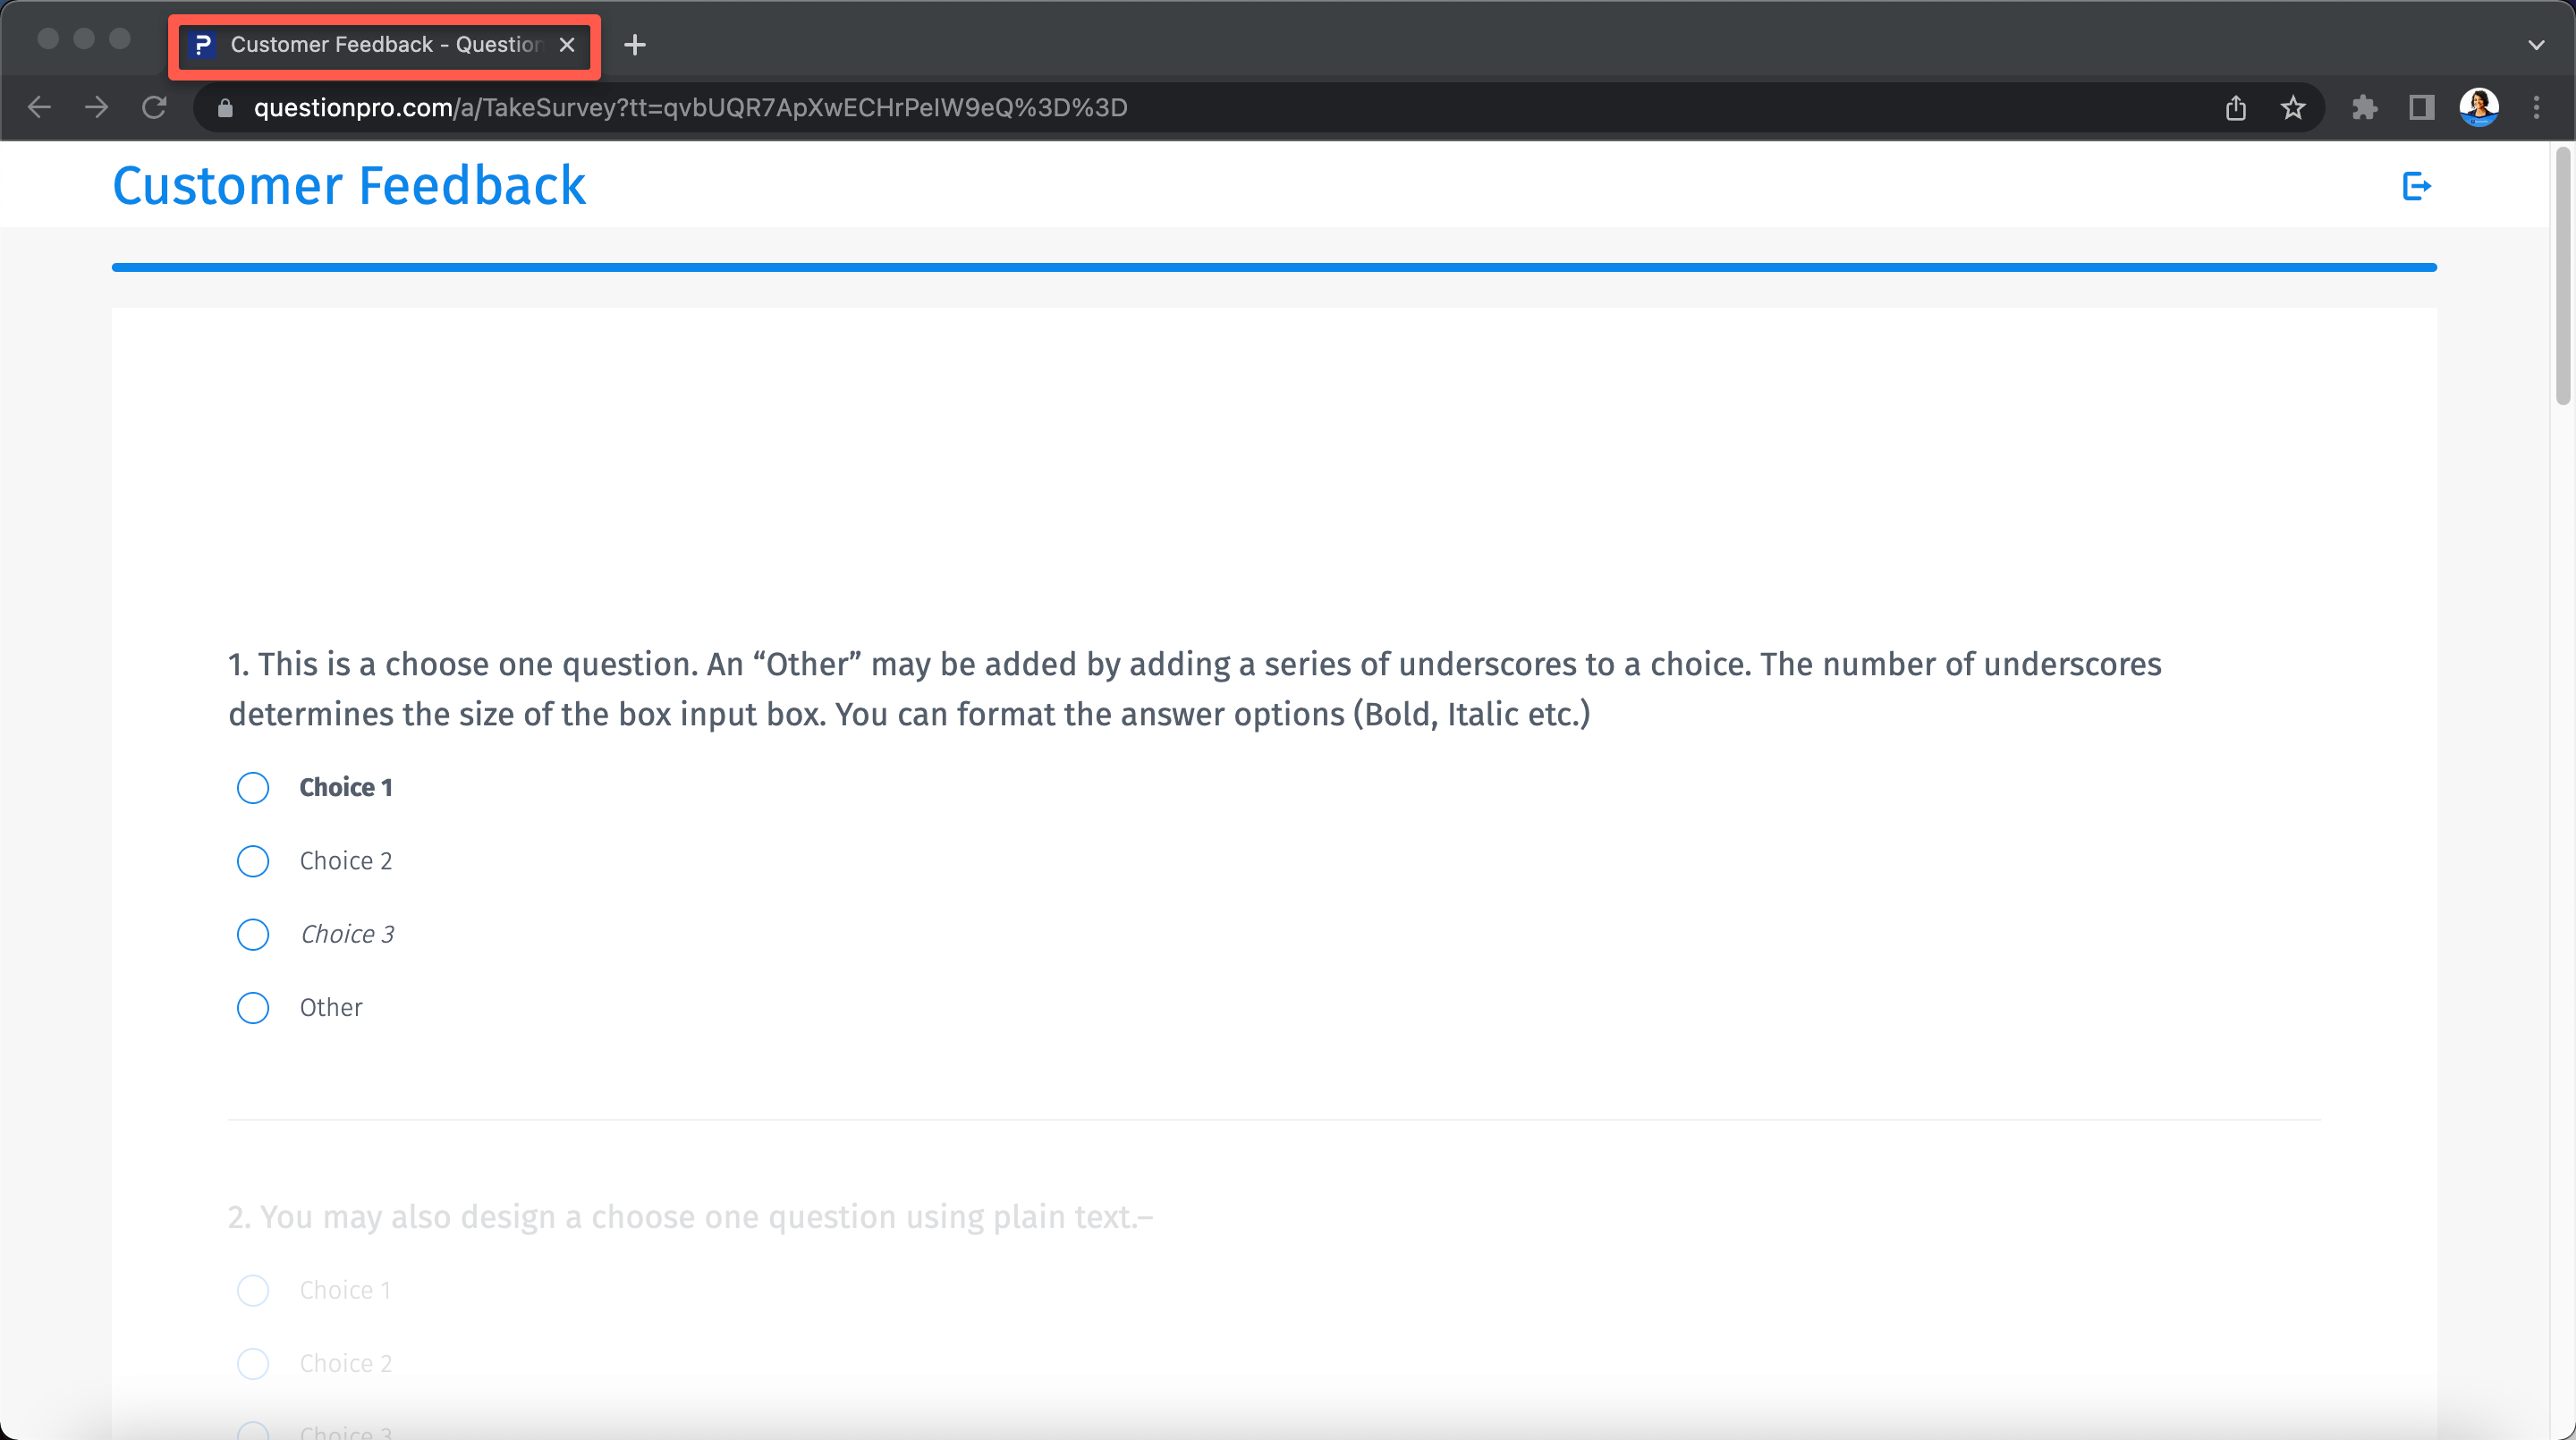Click the survey exit icon
The height and width of the screenshot is (1440, 2576).
(x=2416, y=186)
